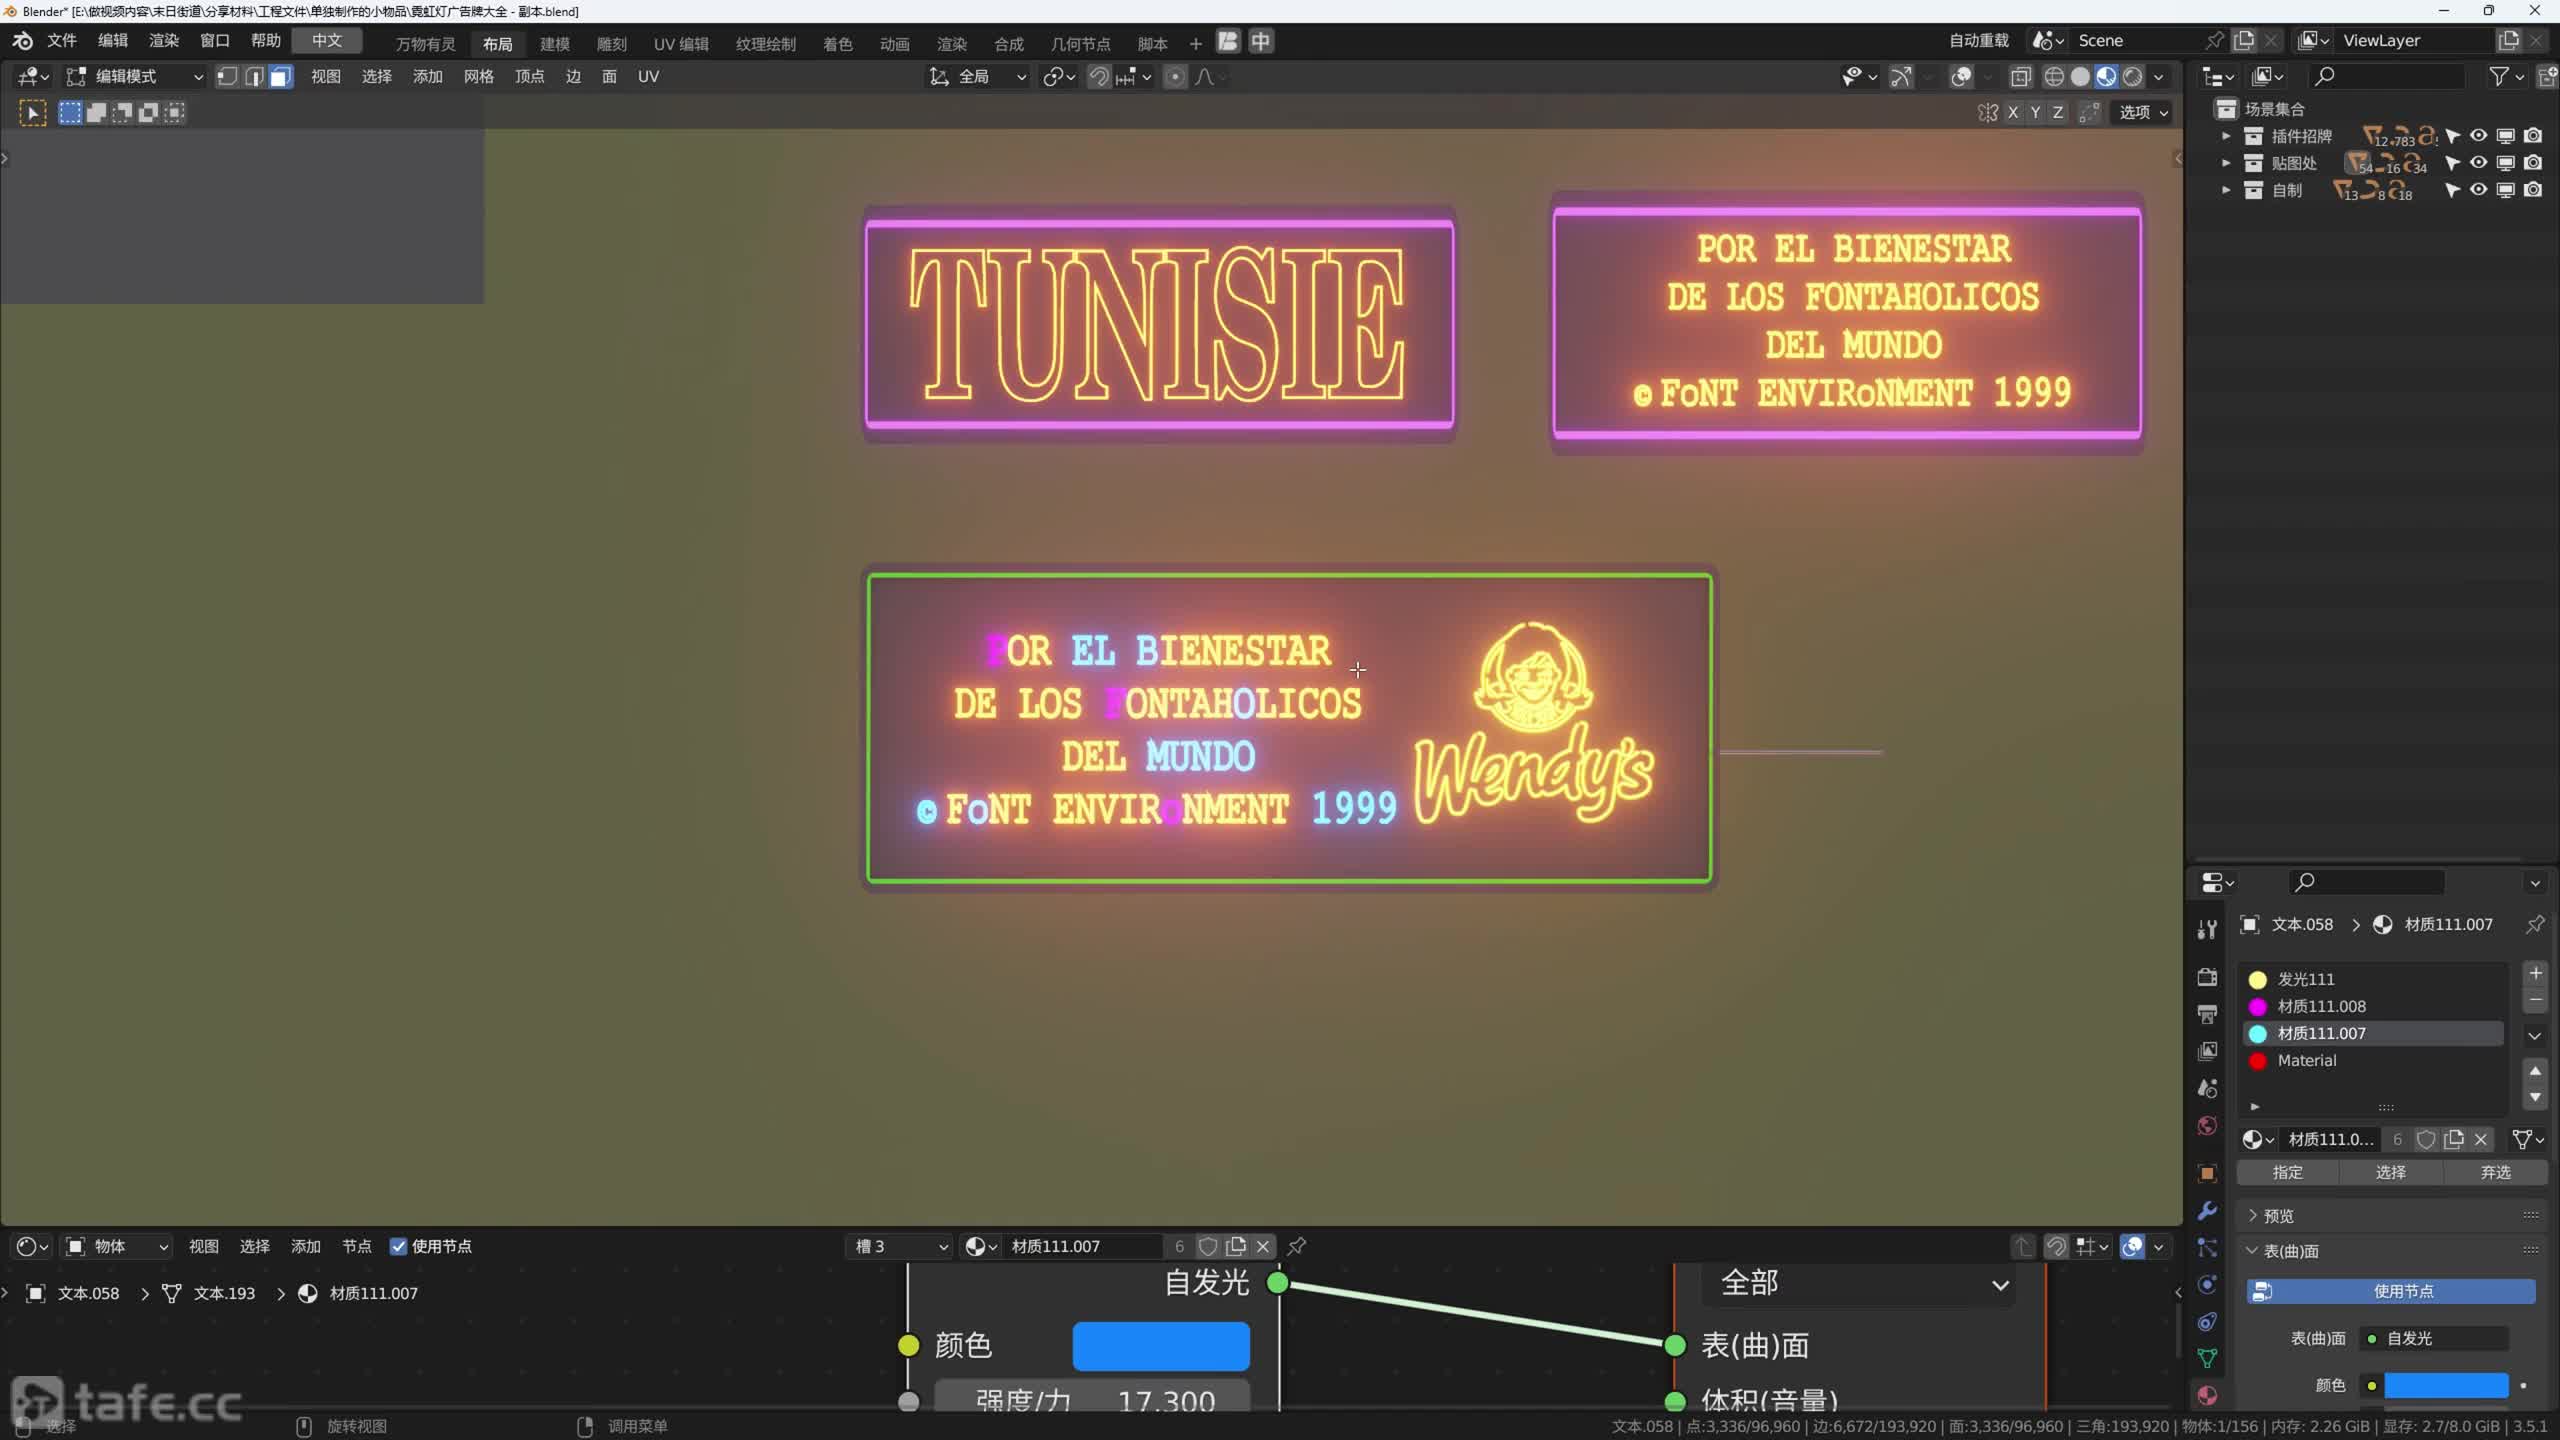The height and width of the screenshot is (1440, 2560).
Task: Open Output properties tab
Action: pyautogui.click(x=2207, y=1014)
